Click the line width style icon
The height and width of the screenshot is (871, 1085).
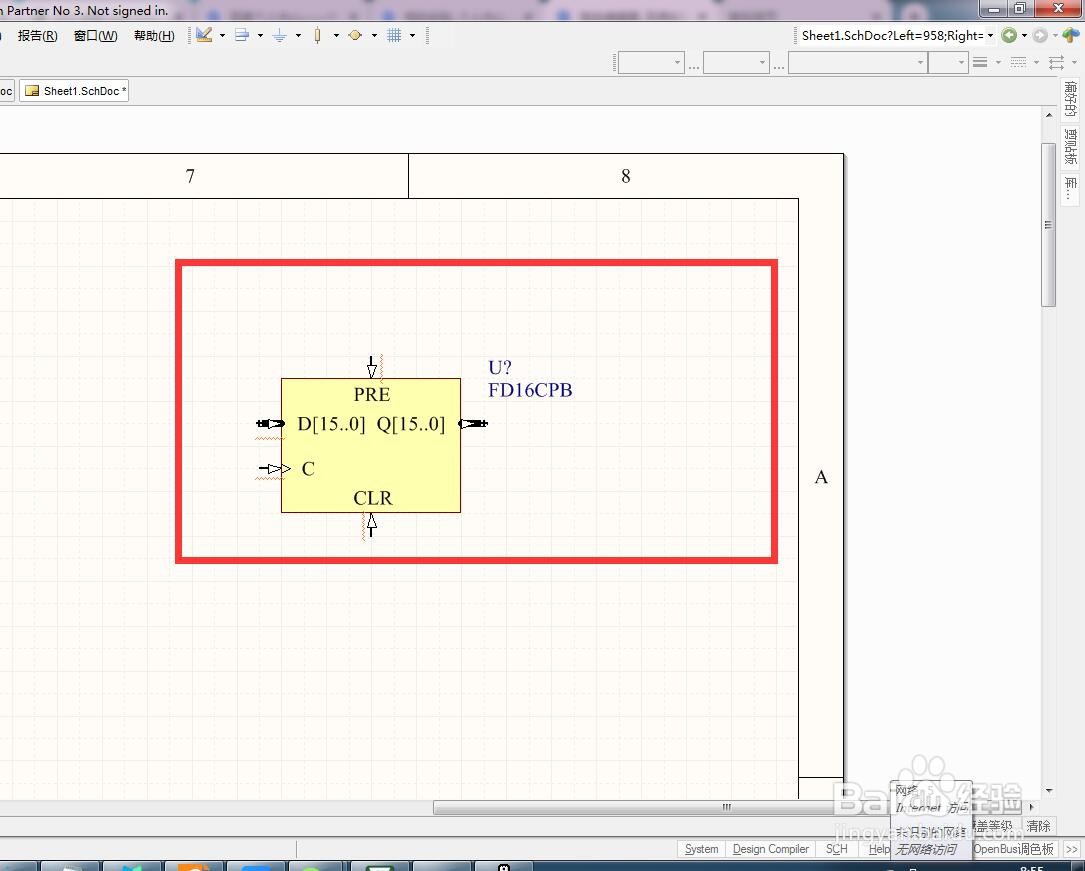pyautogui.click(x=980, y=62)
